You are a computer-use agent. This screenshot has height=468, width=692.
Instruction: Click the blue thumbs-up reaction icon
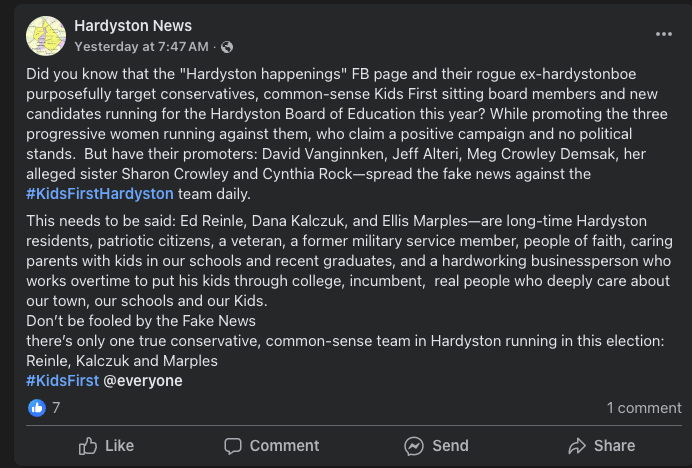click(x=37, y=408)
